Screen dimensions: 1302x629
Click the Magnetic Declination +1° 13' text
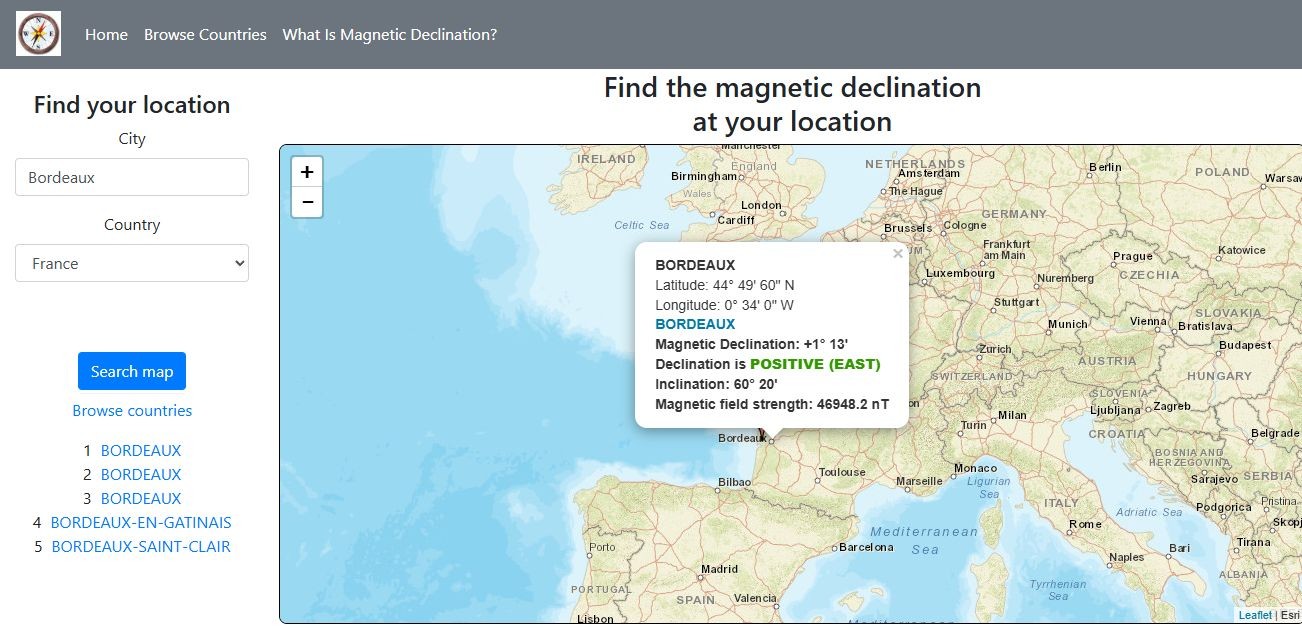[x=752, y=344]
